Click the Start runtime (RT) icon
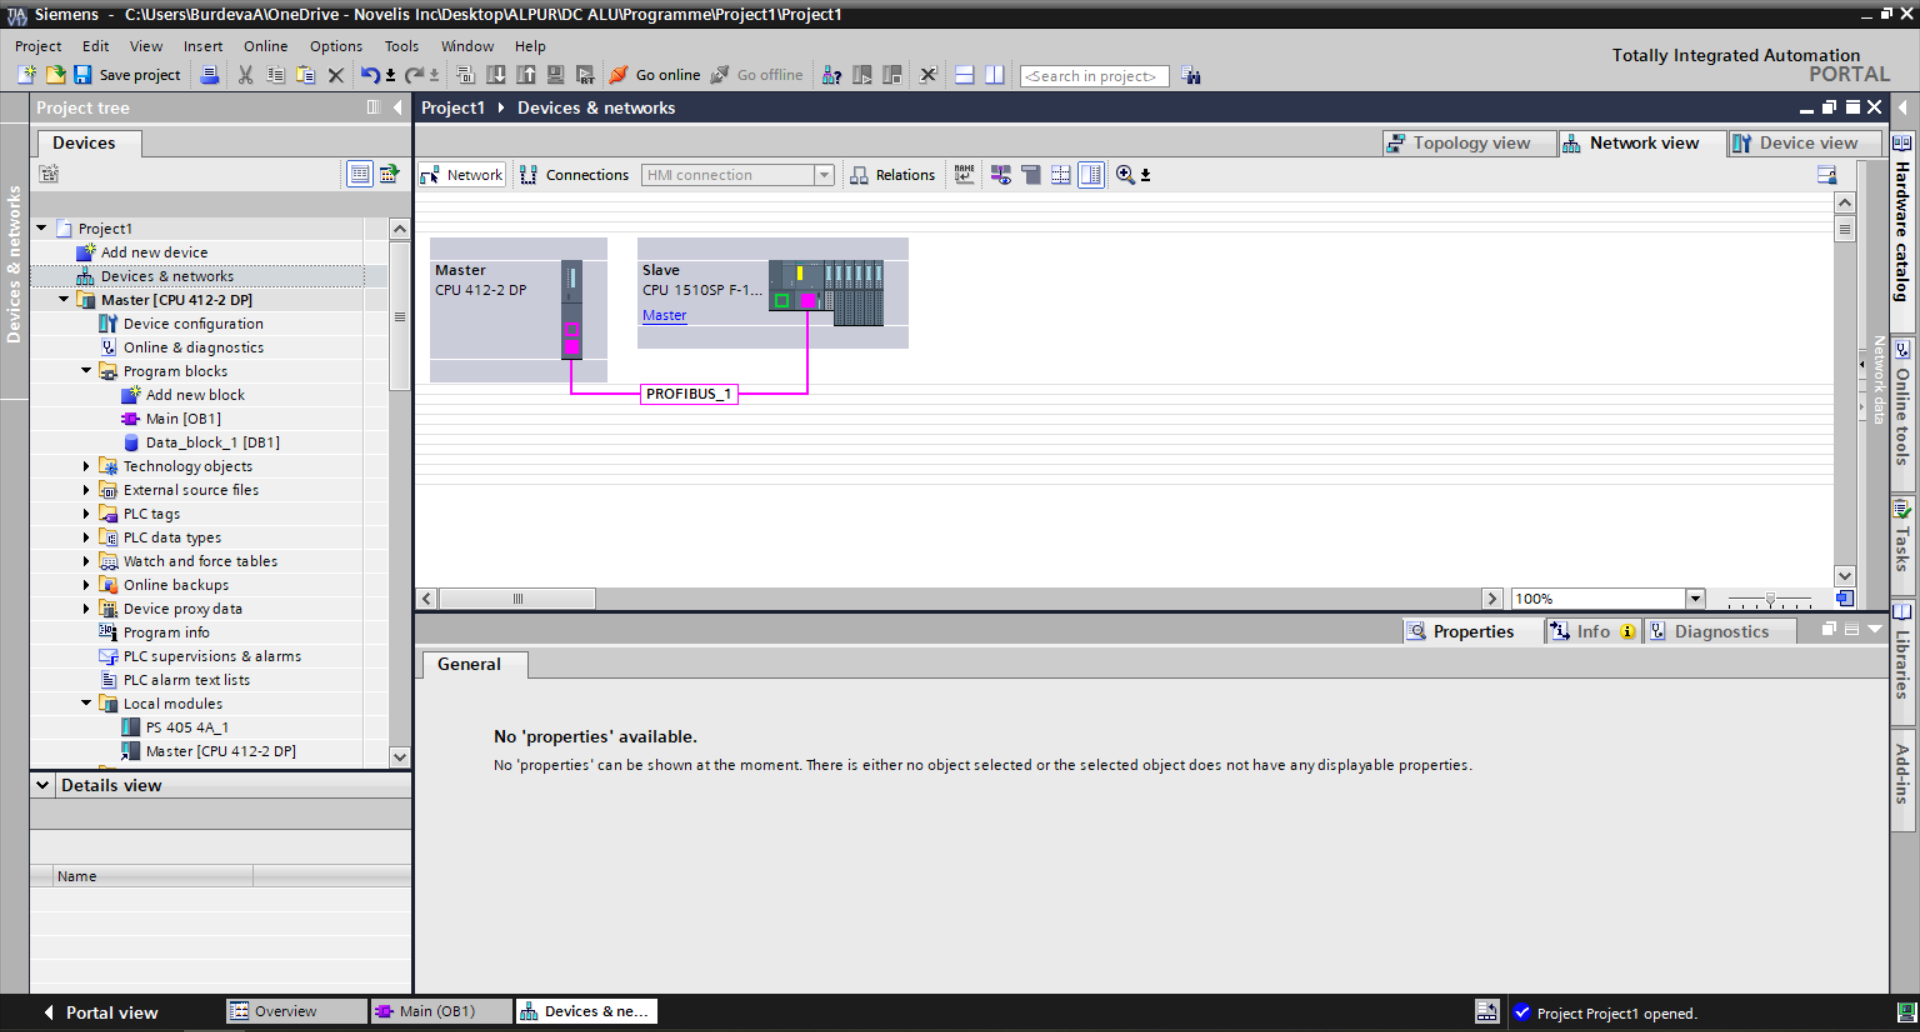This screenshot has height=1032, width=1920. [586, 75]
